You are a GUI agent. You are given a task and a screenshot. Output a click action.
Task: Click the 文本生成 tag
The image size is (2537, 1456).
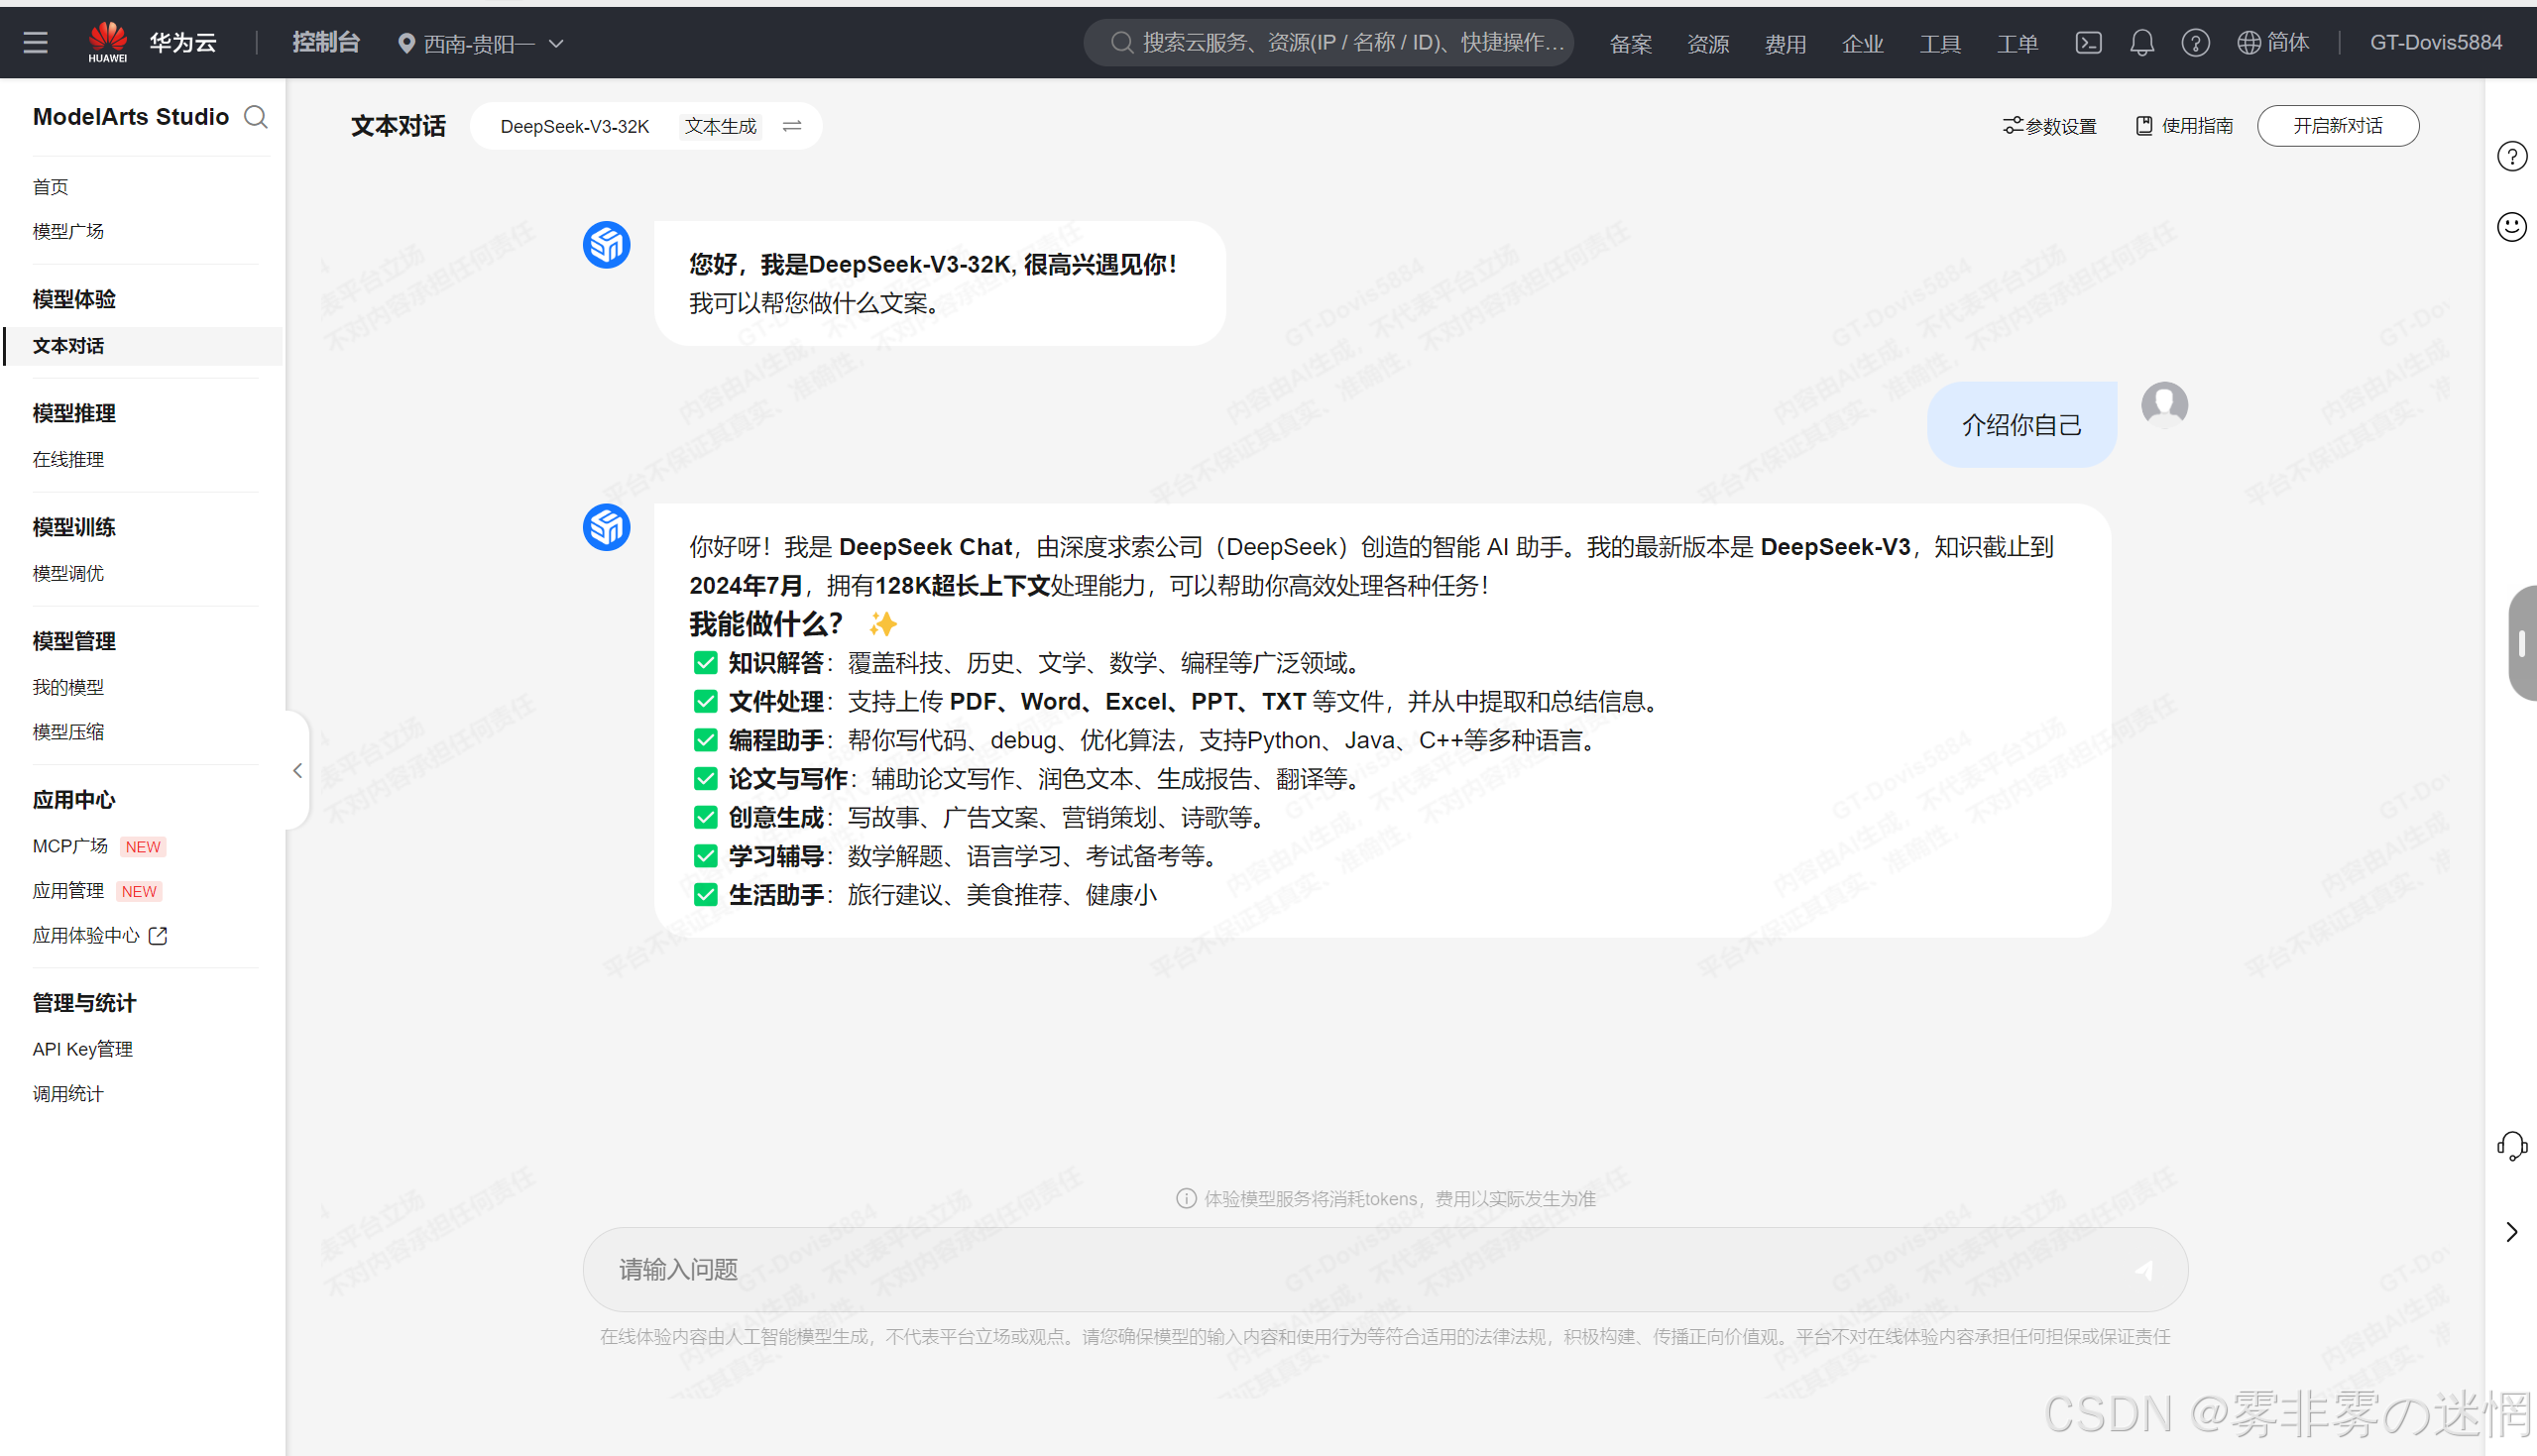tap(720, 126)
